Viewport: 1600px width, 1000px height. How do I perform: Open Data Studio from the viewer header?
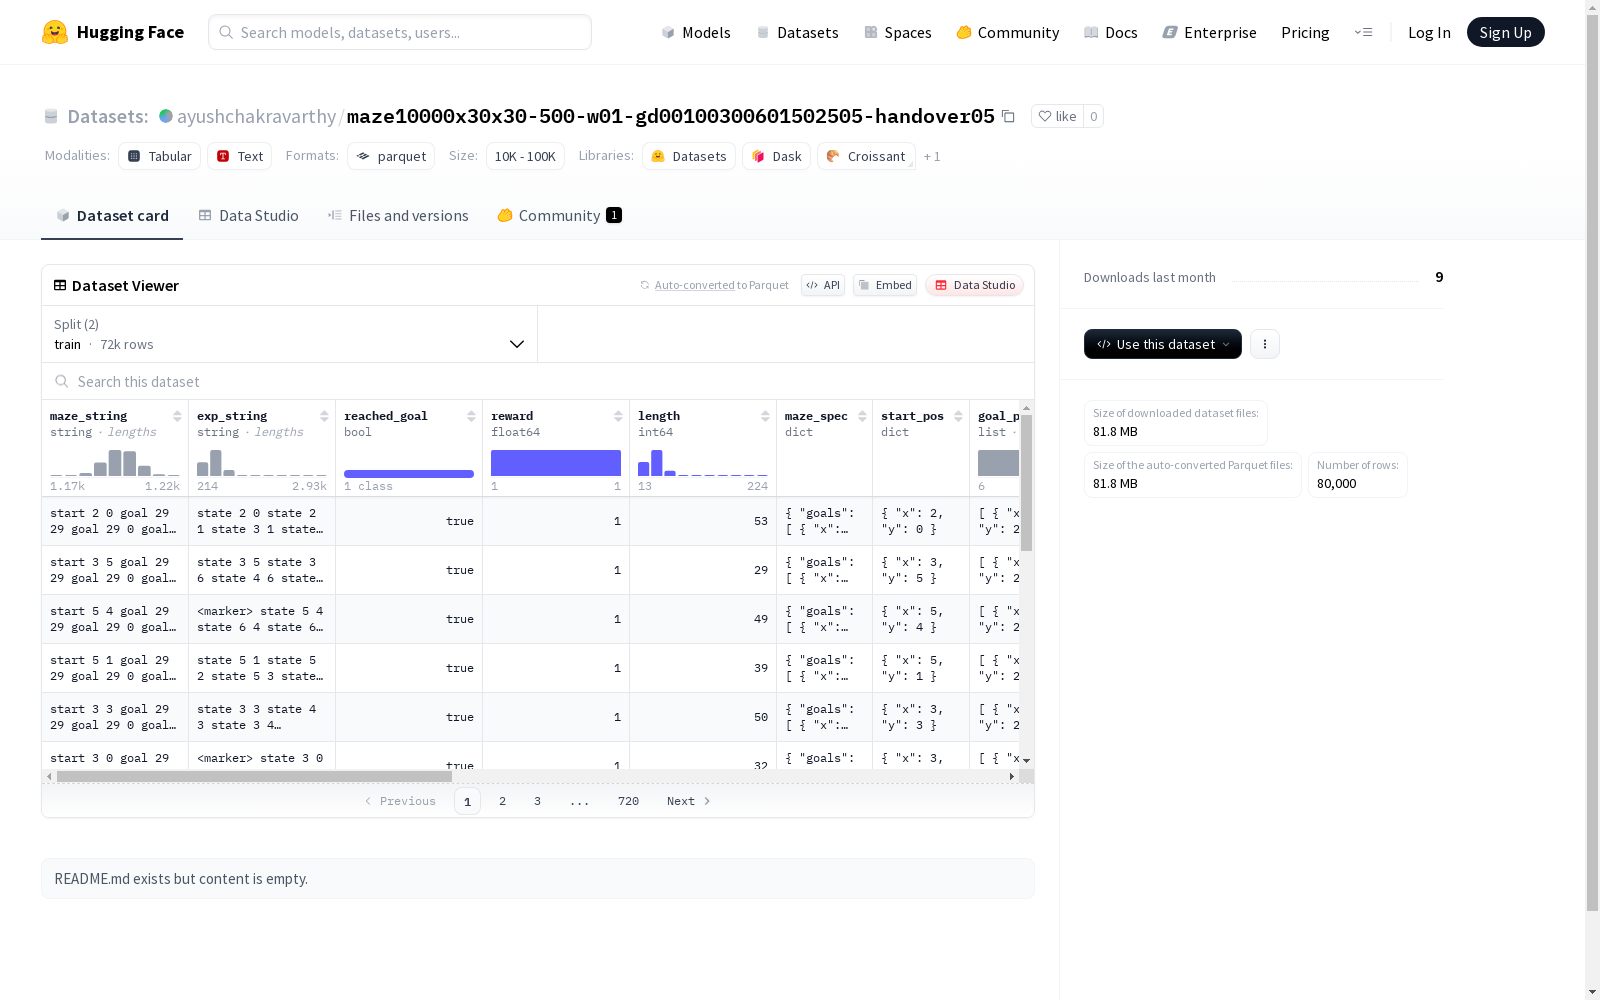974,285
